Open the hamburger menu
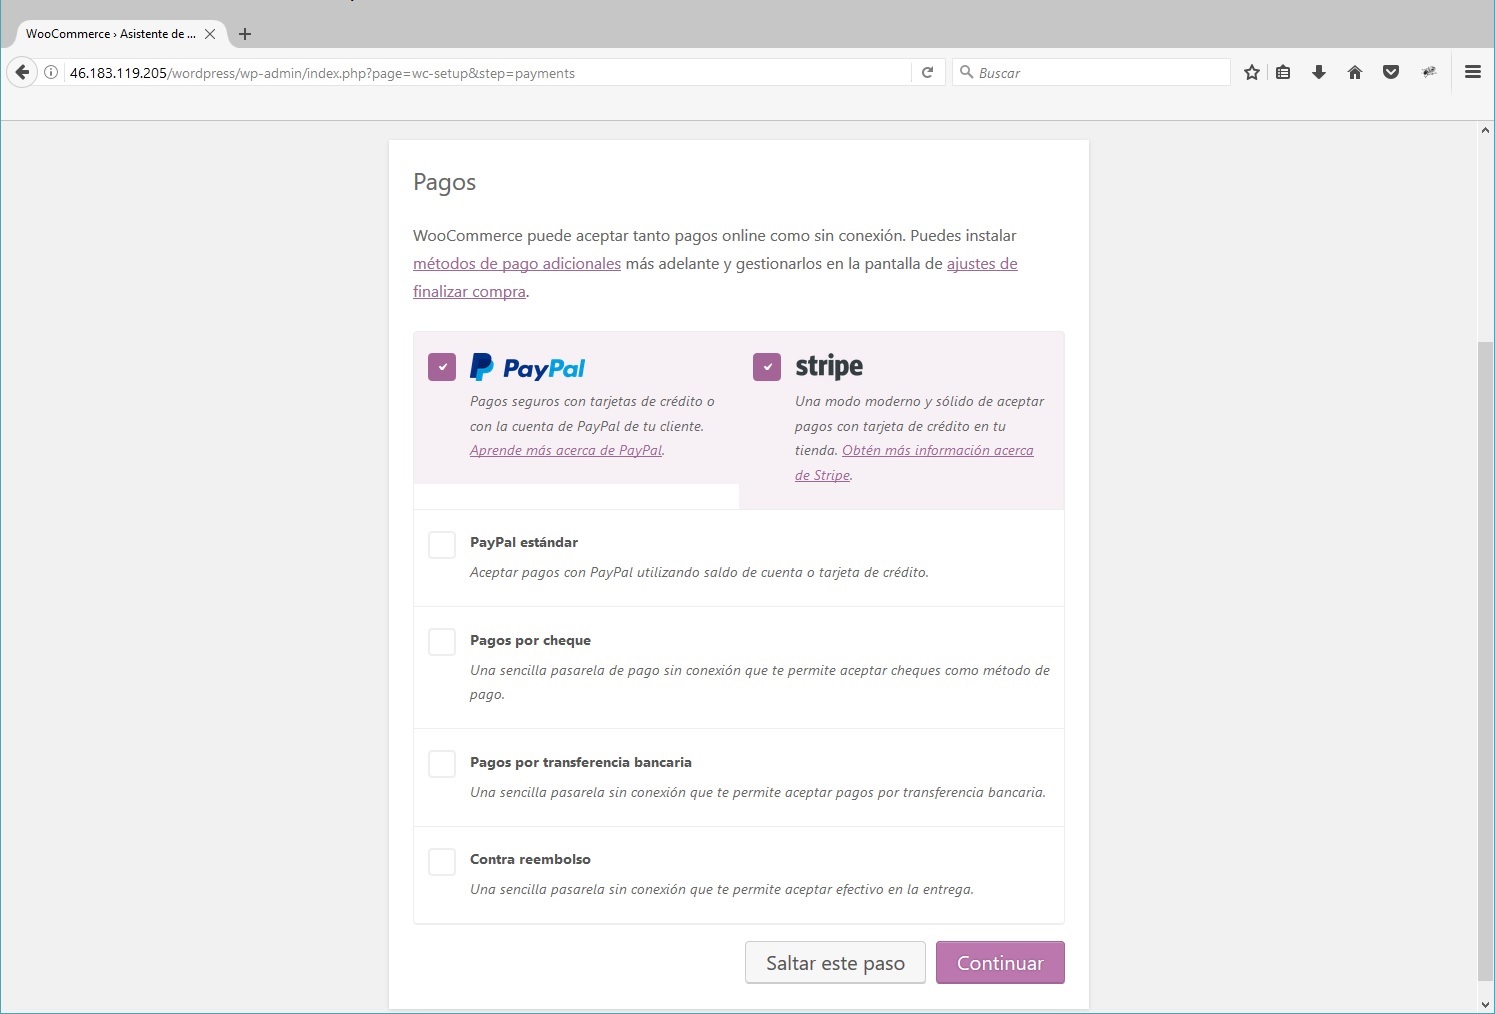The height and width of the screenshot is (1014, 1495). [1472, 72]
